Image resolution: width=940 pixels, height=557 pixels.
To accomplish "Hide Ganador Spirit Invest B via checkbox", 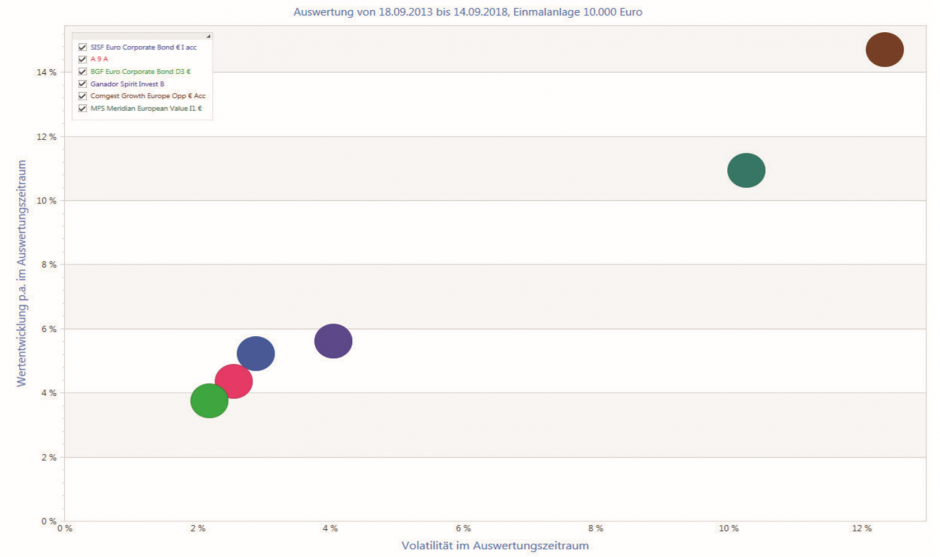I will click(x=82, y=84).
